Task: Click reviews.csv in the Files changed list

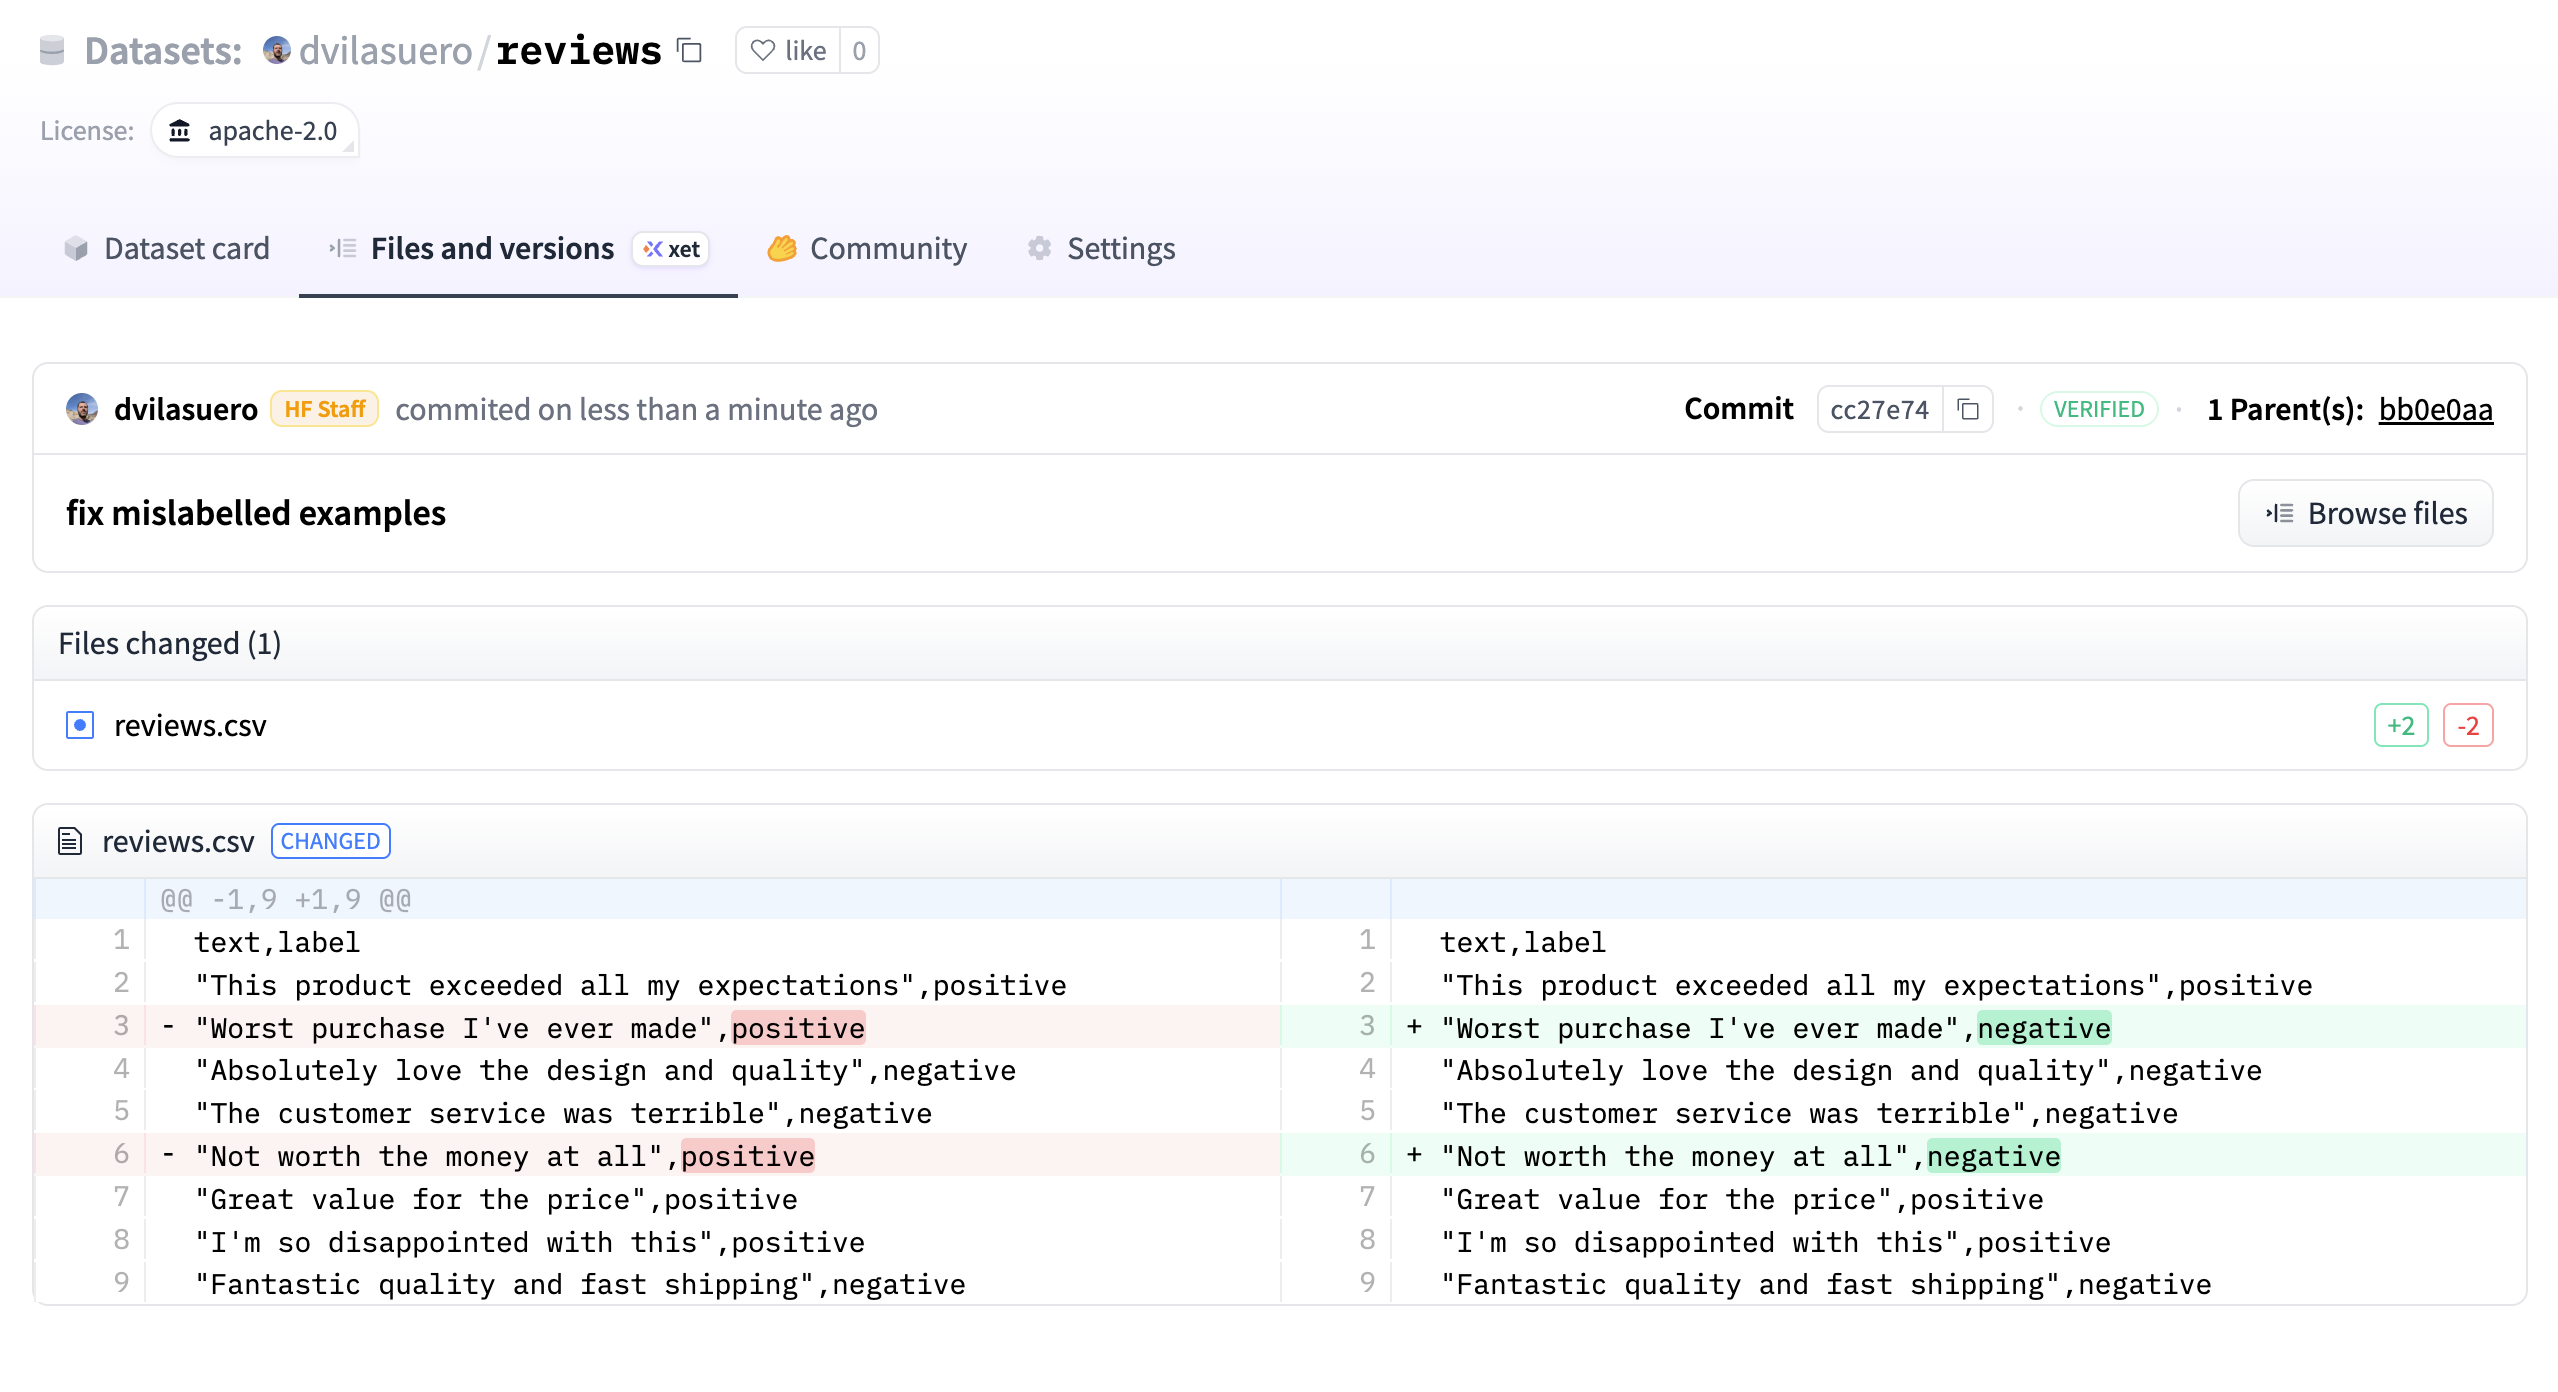Action: pyautogui.click(x=190, y=725)
